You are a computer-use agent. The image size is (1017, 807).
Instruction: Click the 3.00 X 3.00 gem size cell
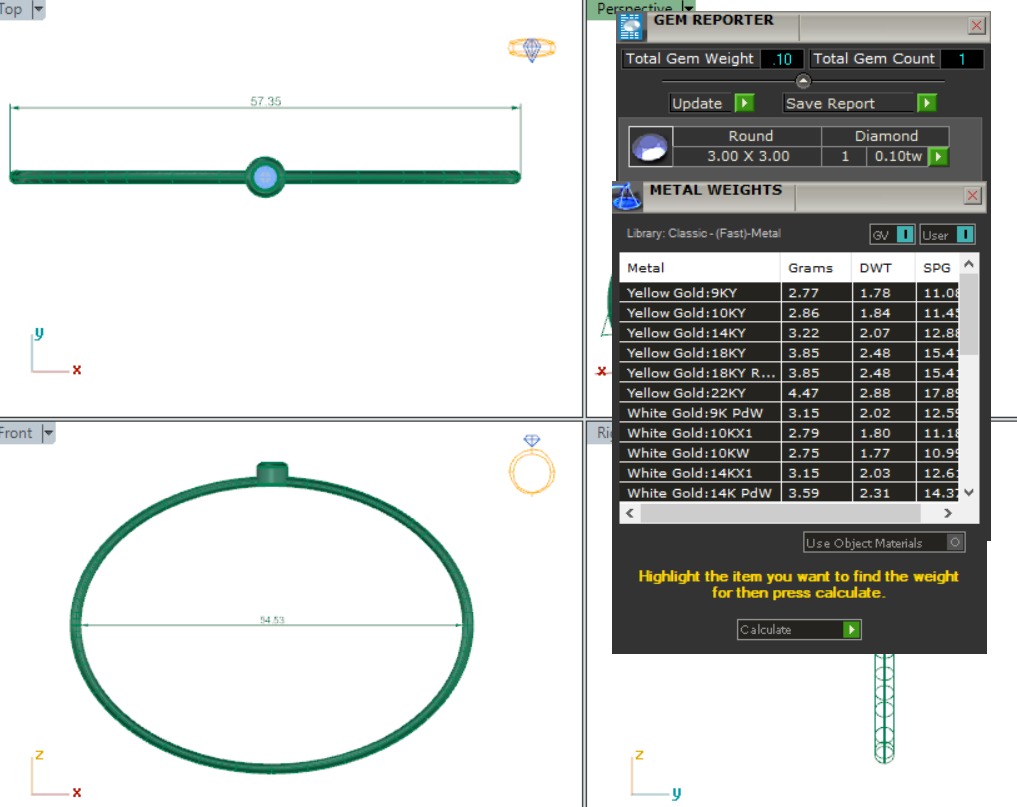[747, 156]
